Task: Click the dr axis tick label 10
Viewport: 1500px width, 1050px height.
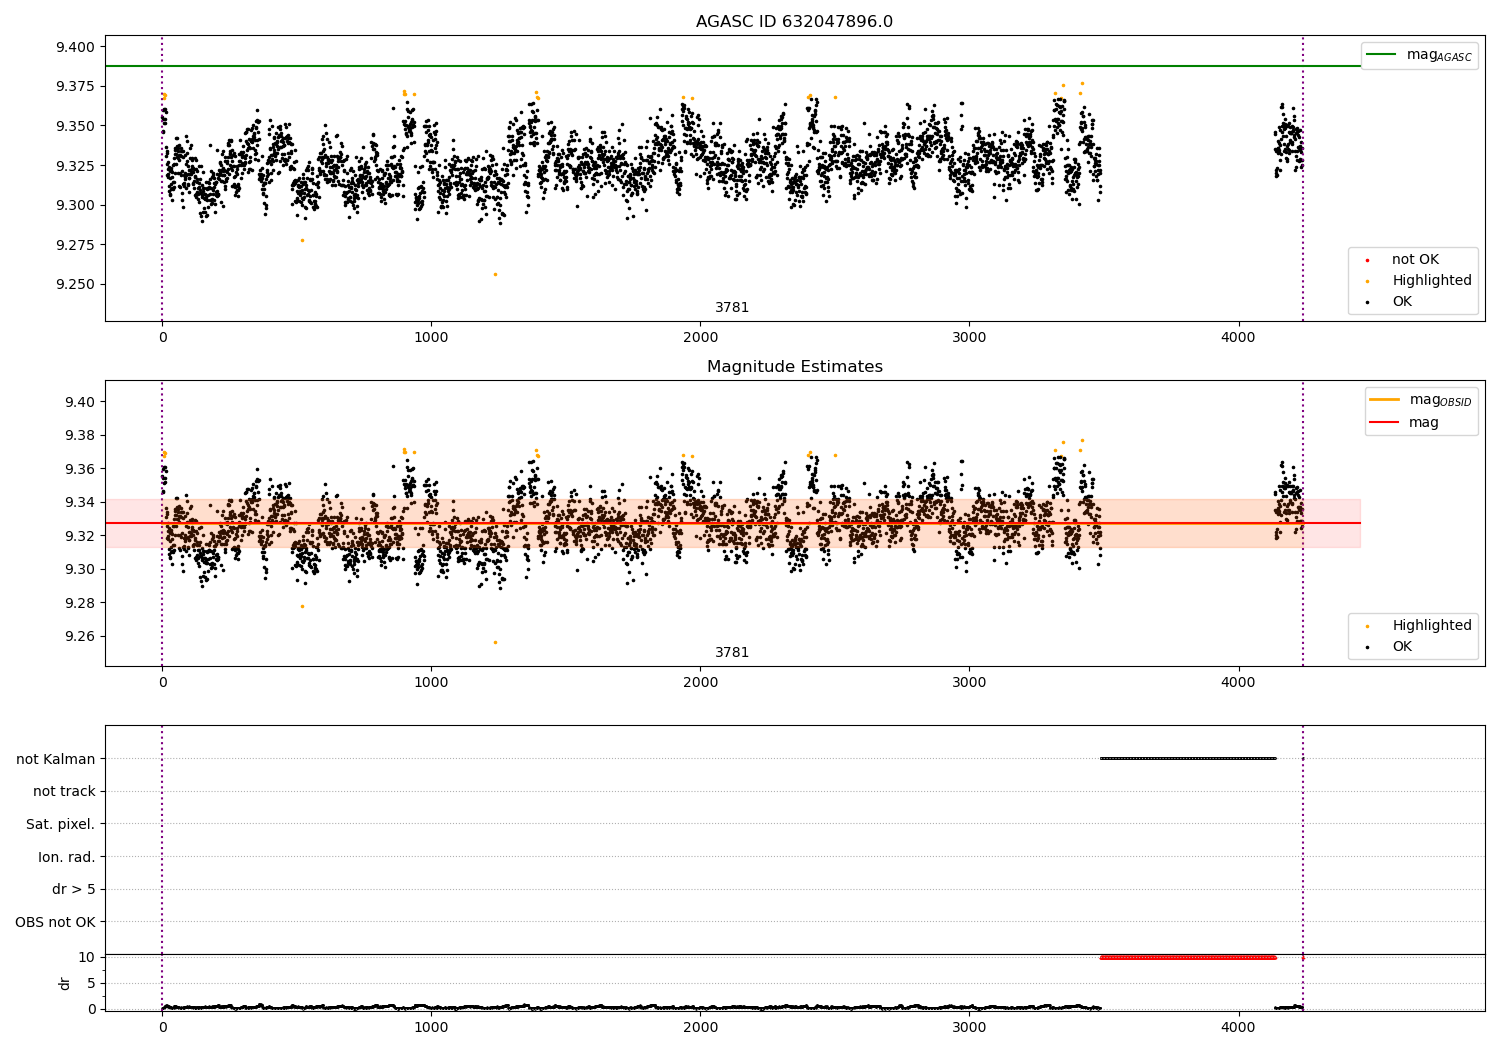Action: tap(87, 957)
